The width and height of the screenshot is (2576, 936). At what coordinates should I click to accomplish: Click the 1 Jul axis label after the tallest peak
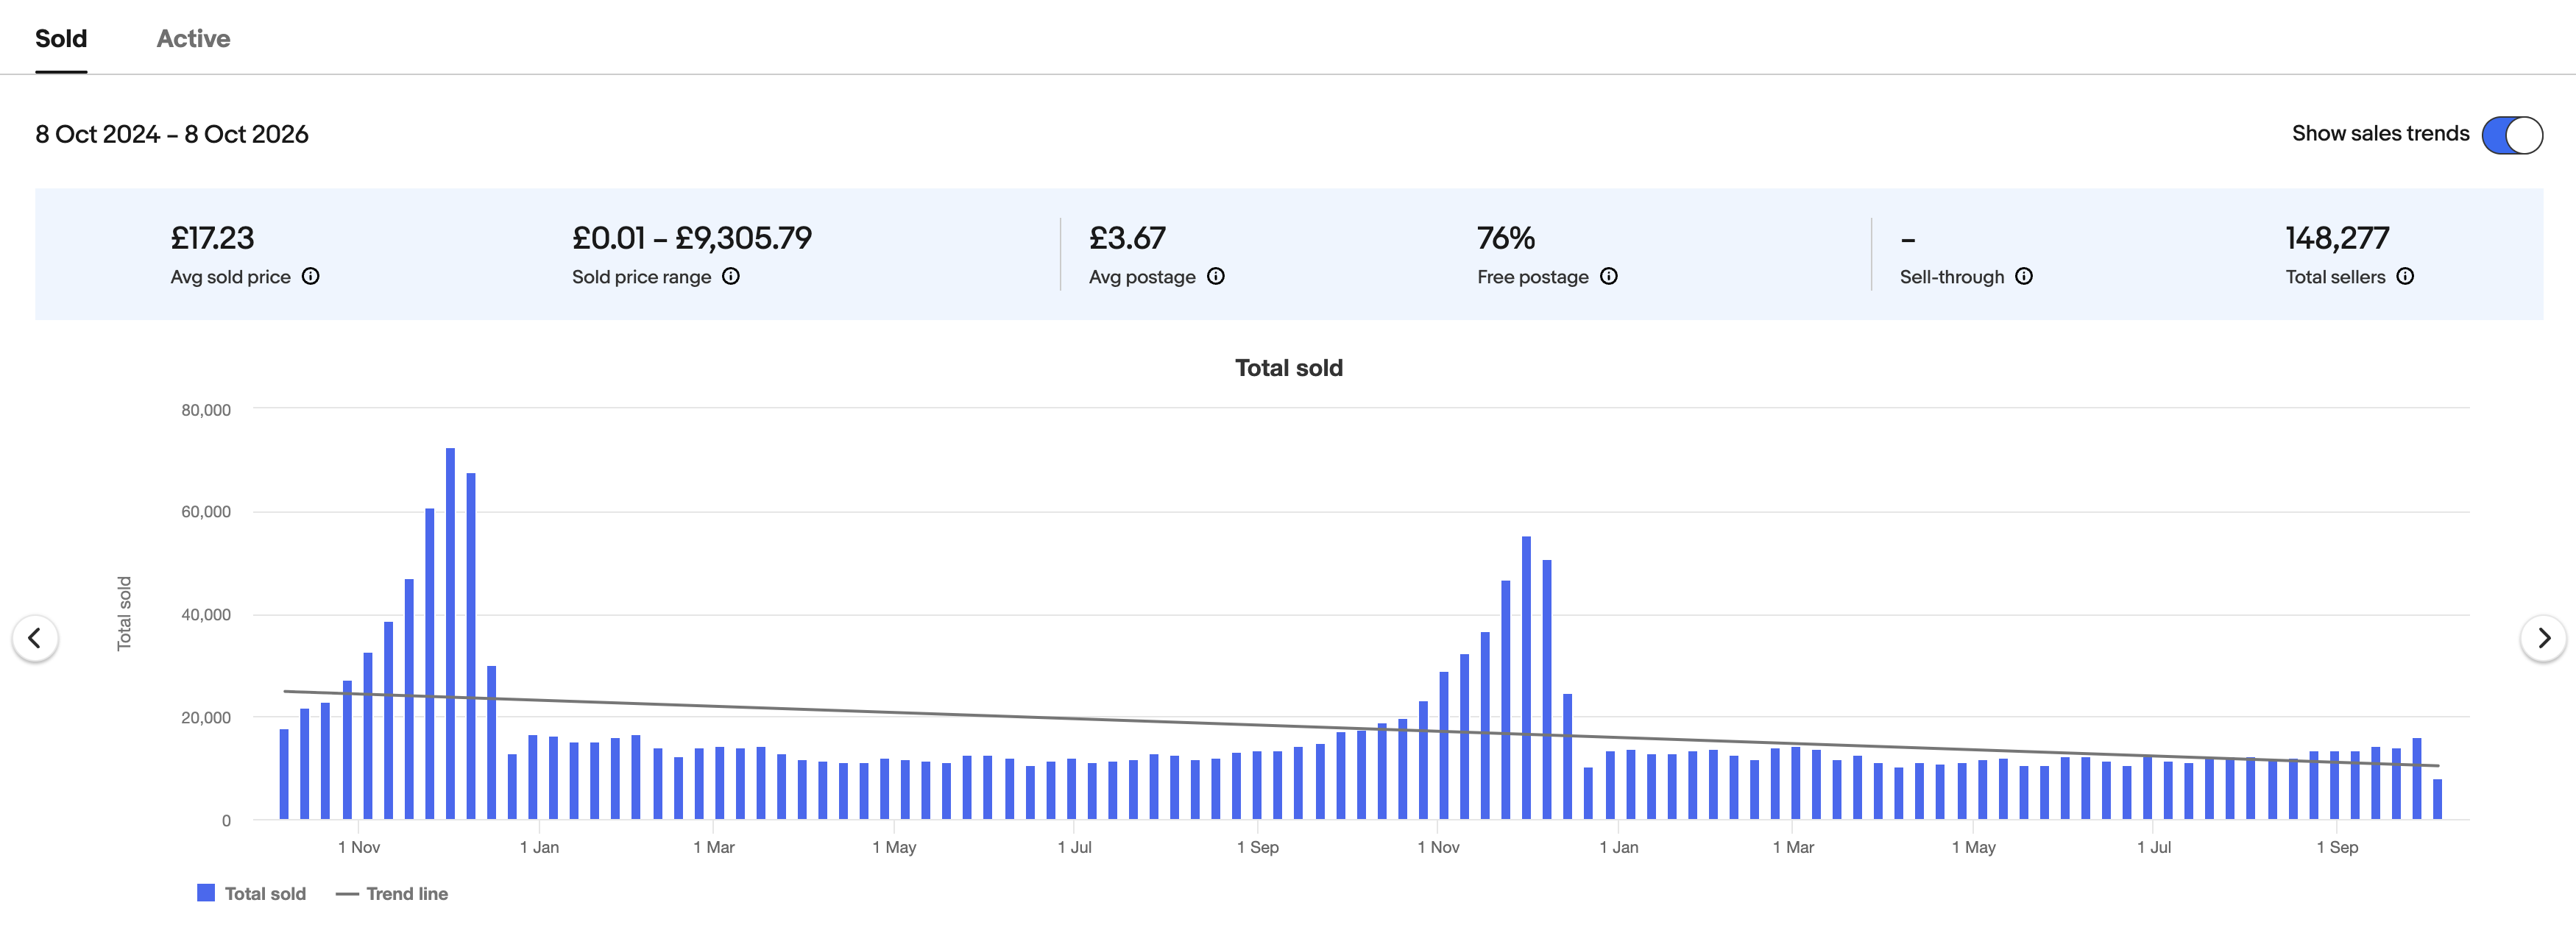[x=1075, y=847]
